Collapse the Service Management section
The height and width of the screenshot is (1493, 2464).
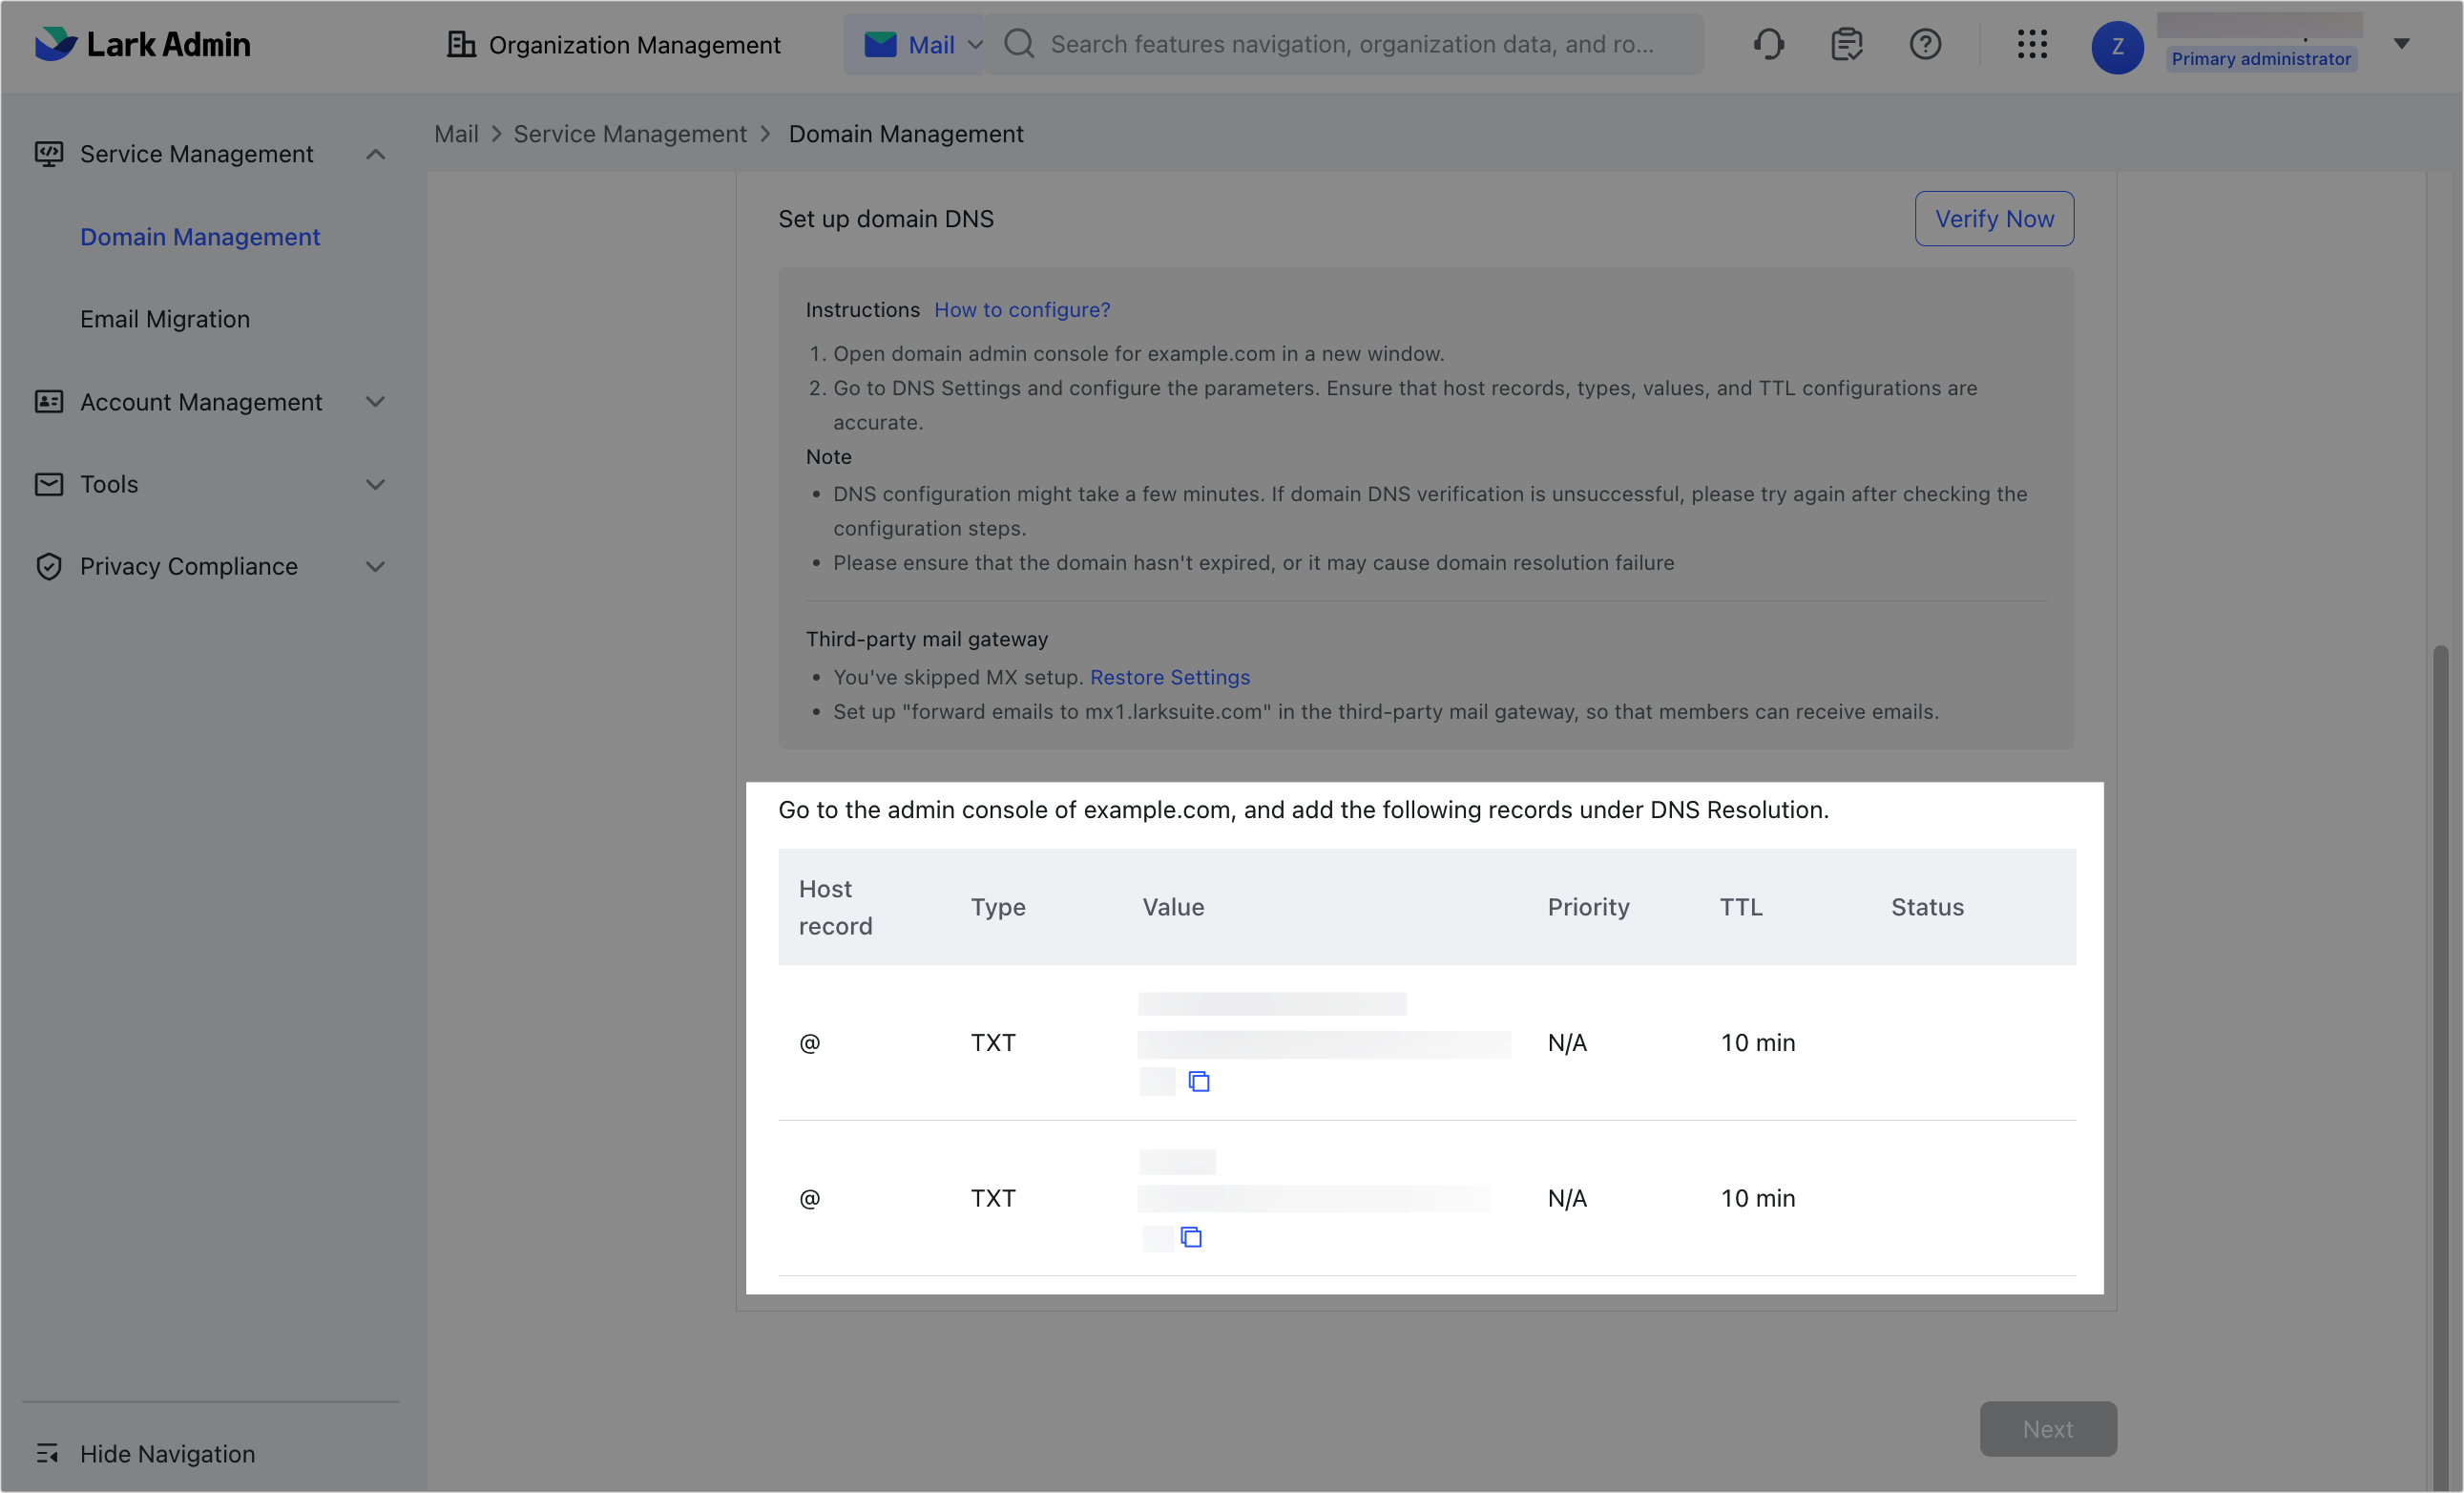pyautogui.click(x=375, y=153)
